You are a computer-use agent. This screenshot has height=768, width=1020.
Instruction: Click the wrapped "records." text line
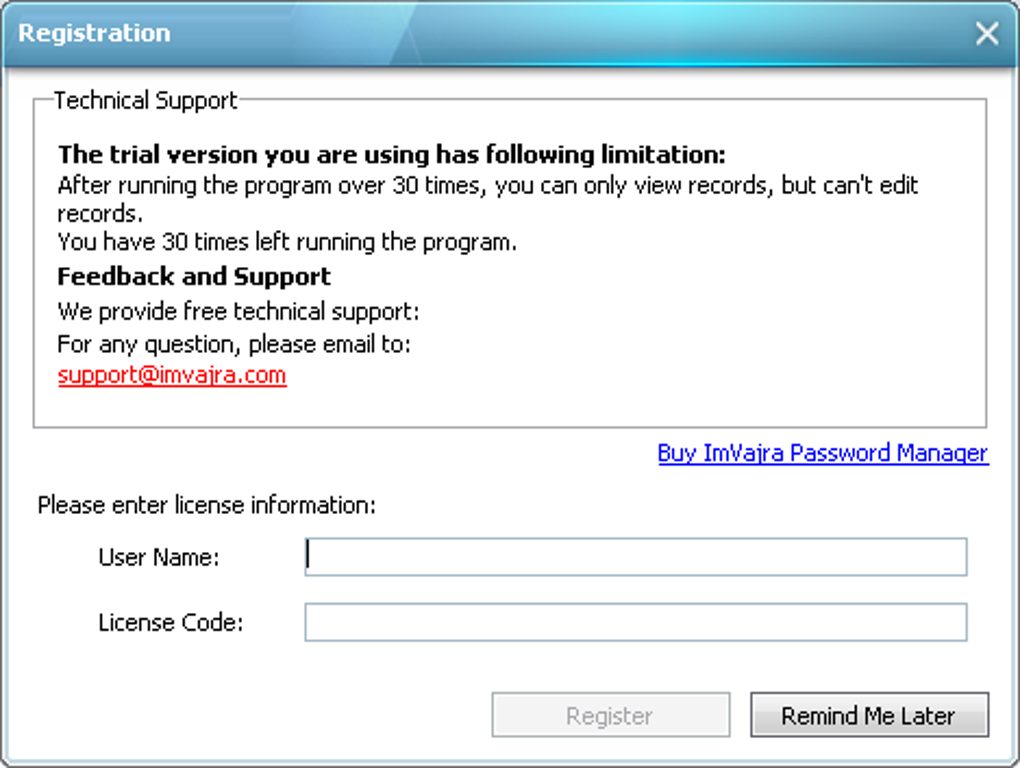click(100, 214)
